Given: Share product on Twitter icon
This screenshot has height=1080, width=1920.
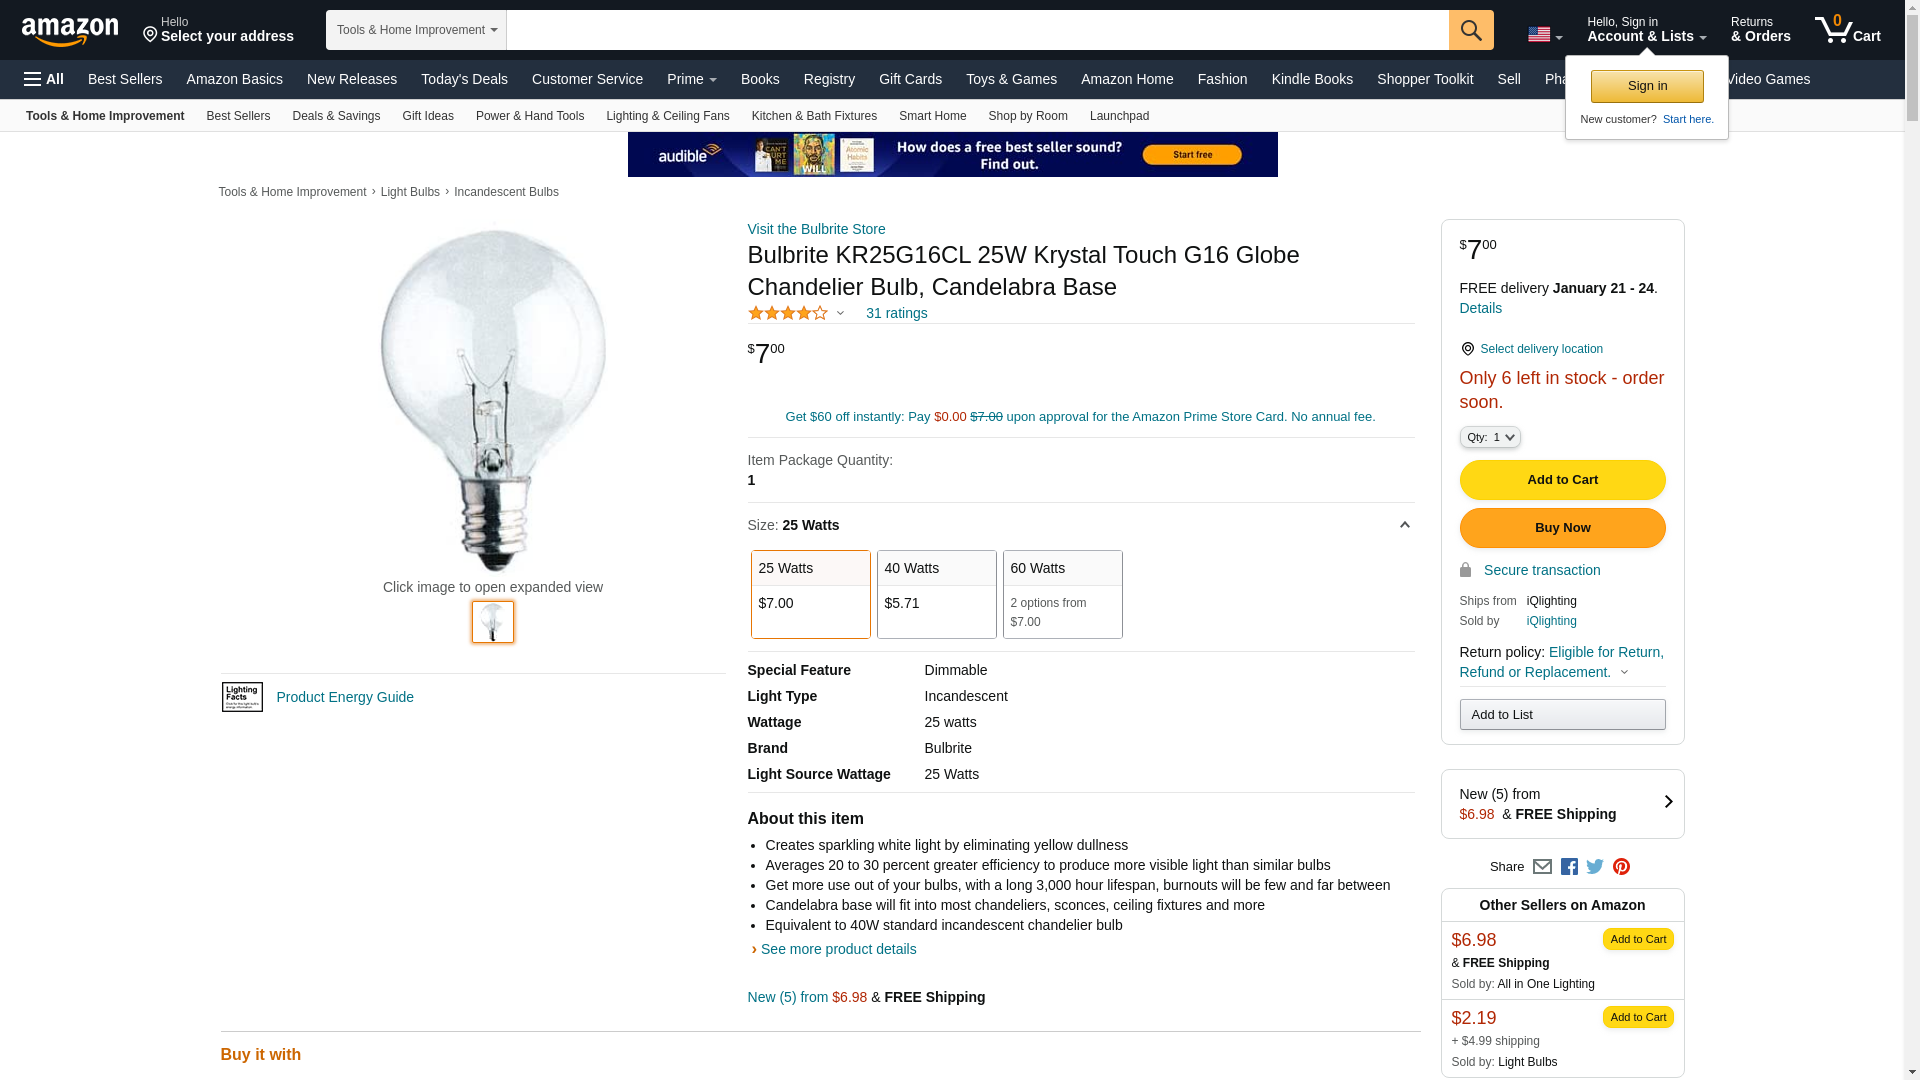Looking at the screenshot, I should click(1595, 867).
